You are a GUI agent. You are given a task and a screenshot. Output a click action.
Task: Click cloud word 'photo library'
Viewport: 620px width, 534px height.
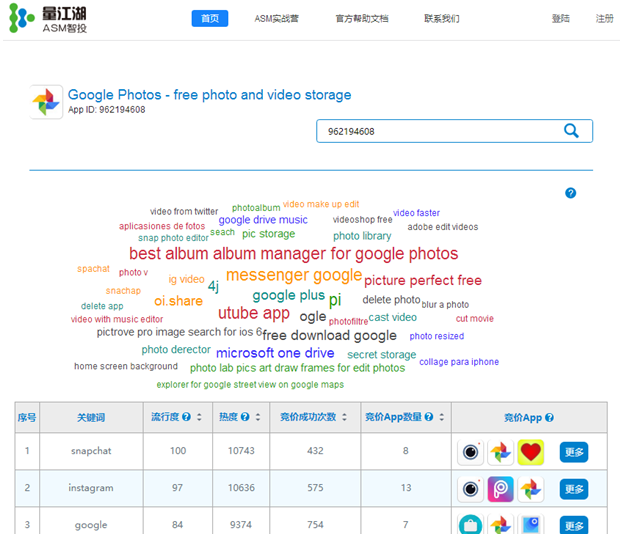pos(362,236)
